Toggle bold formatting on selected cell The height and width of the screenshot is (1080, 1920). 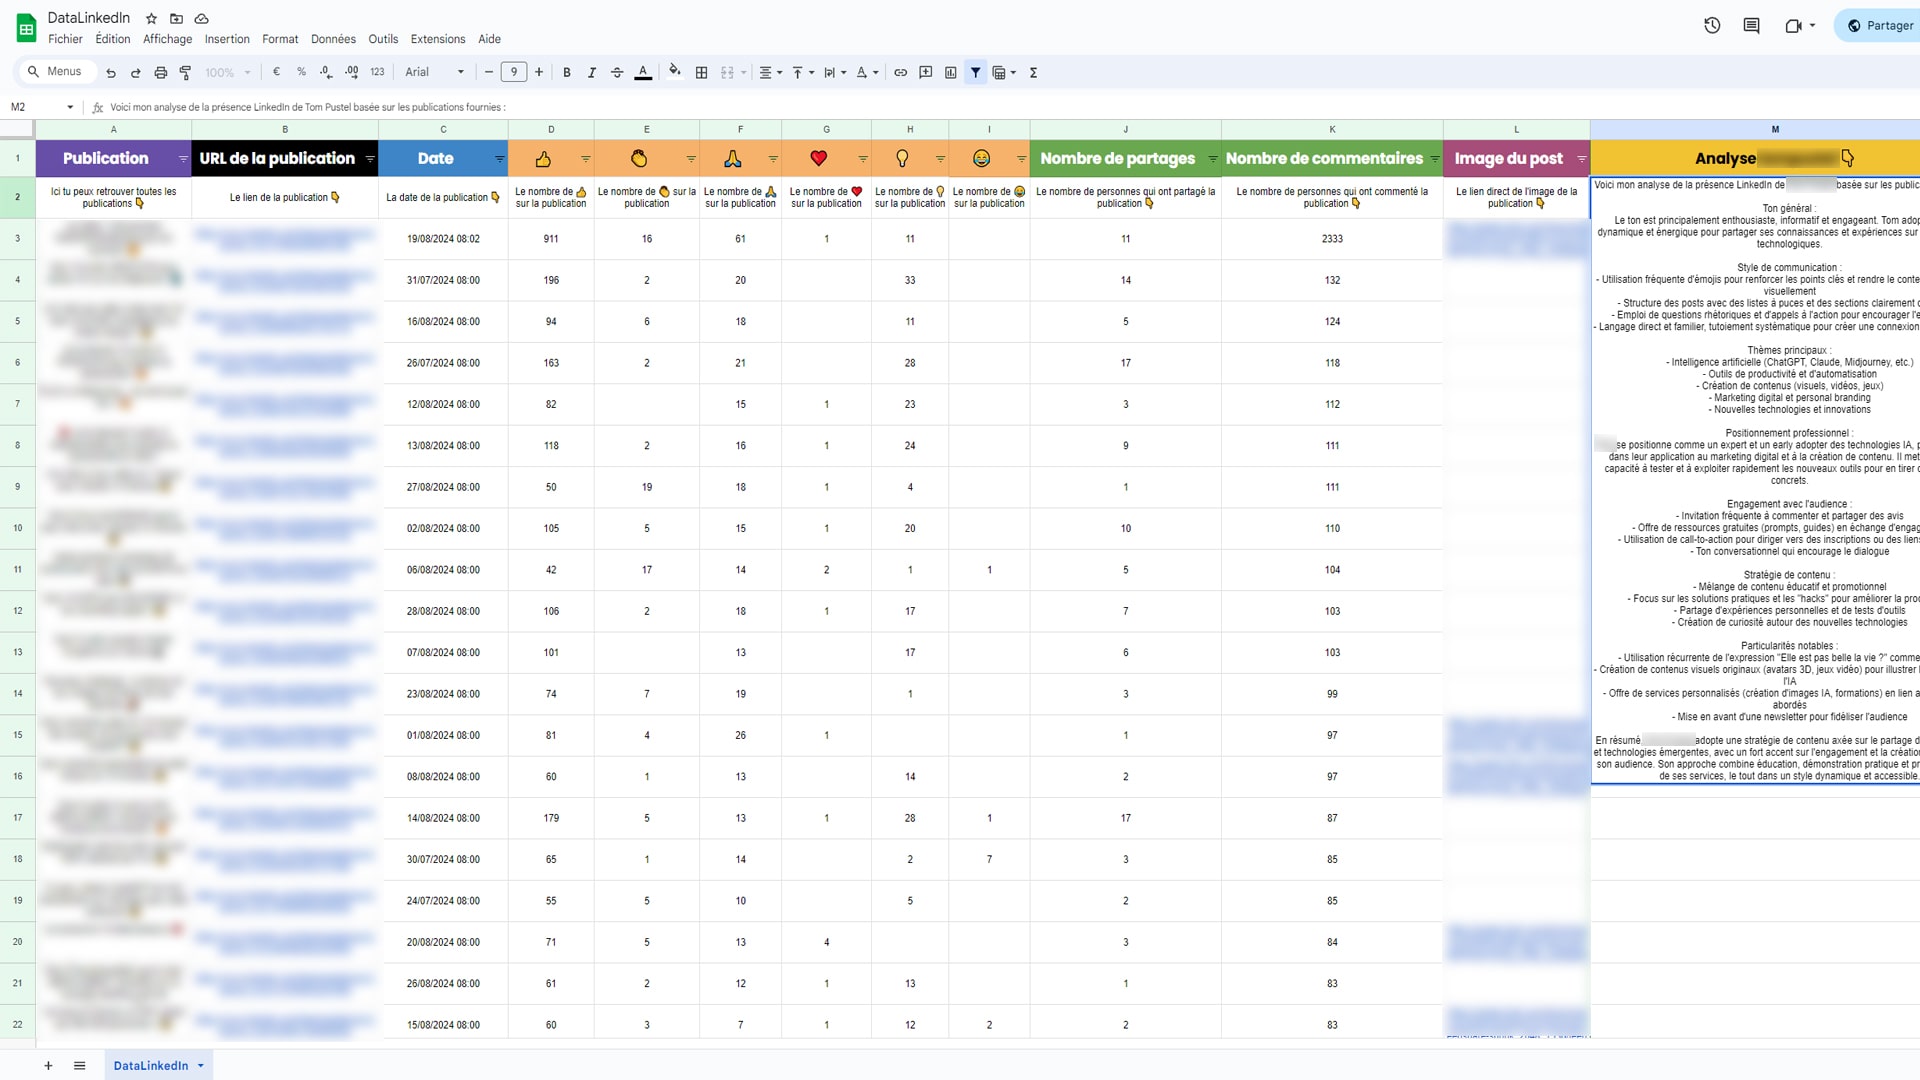(x=567, y=71)
